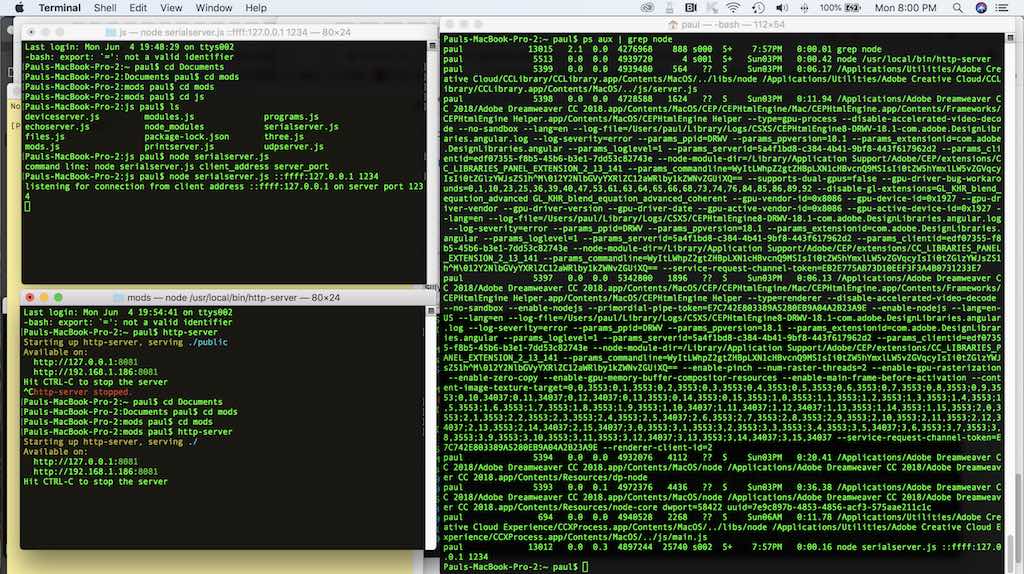The width and height of the screenshot is (1024, 574).
Task: Click 'udpserver.js' in the ls output
Action: pos(293,146)
